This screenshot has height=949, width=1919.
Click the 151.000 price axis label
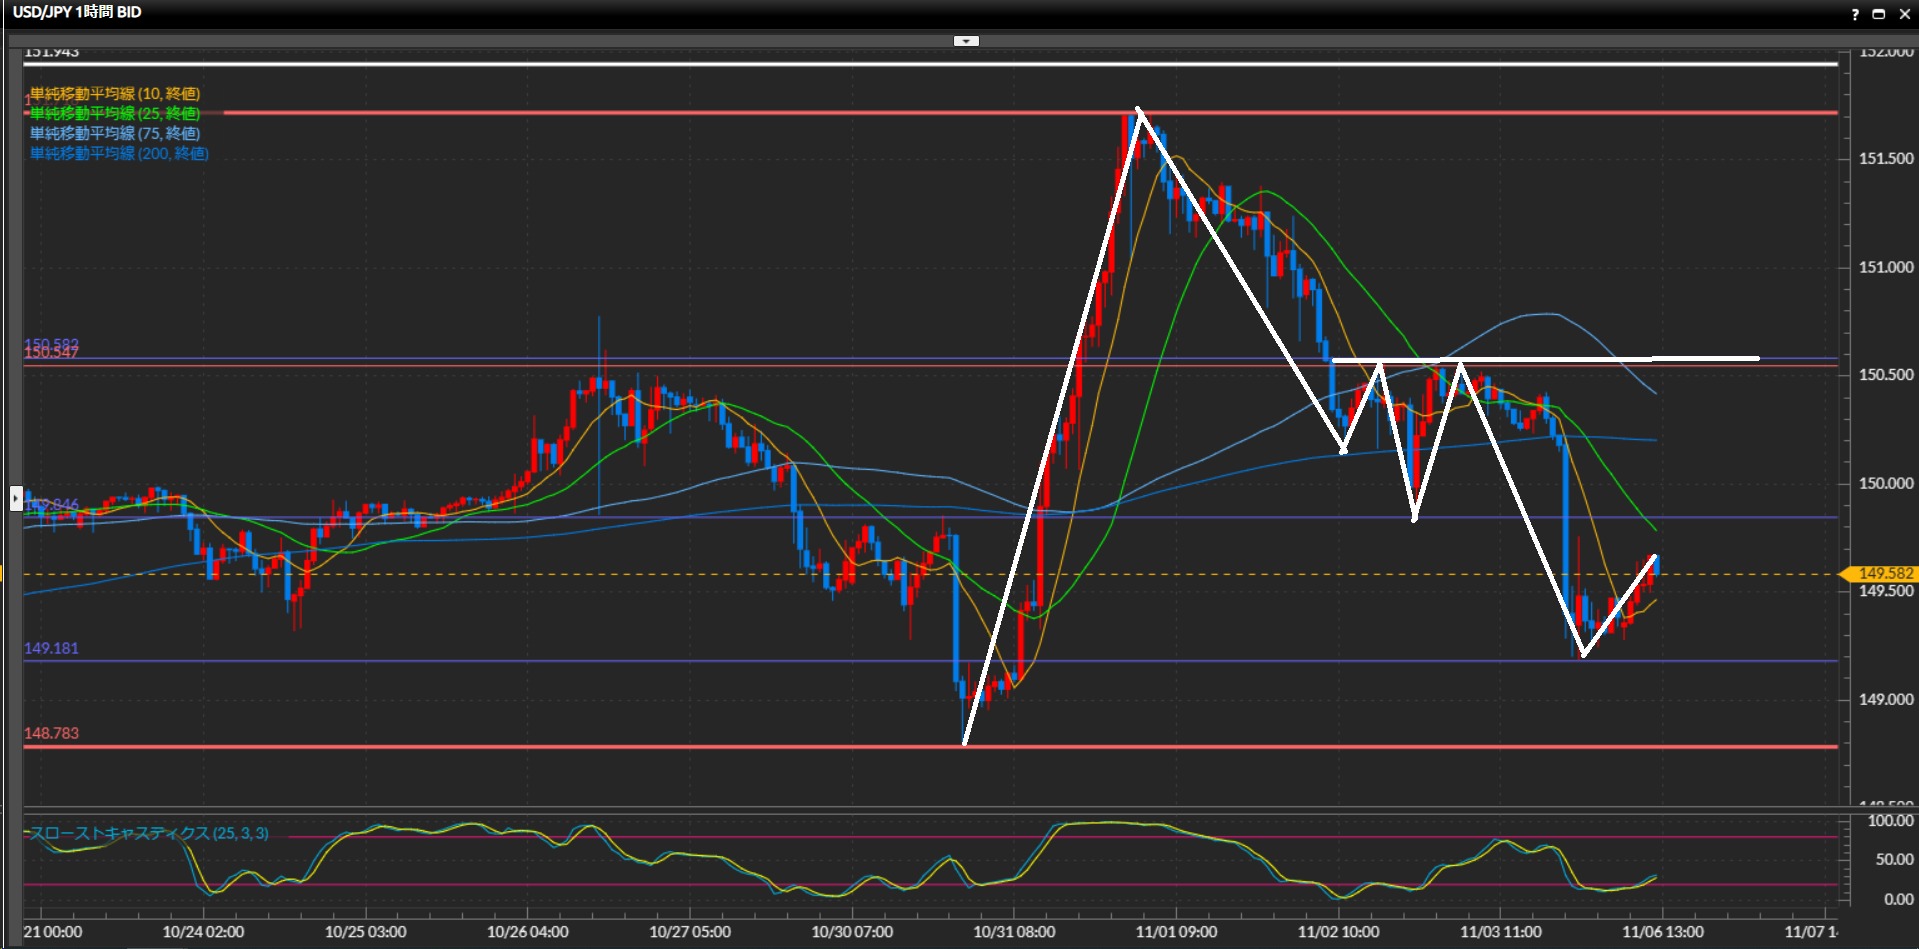1886,267
